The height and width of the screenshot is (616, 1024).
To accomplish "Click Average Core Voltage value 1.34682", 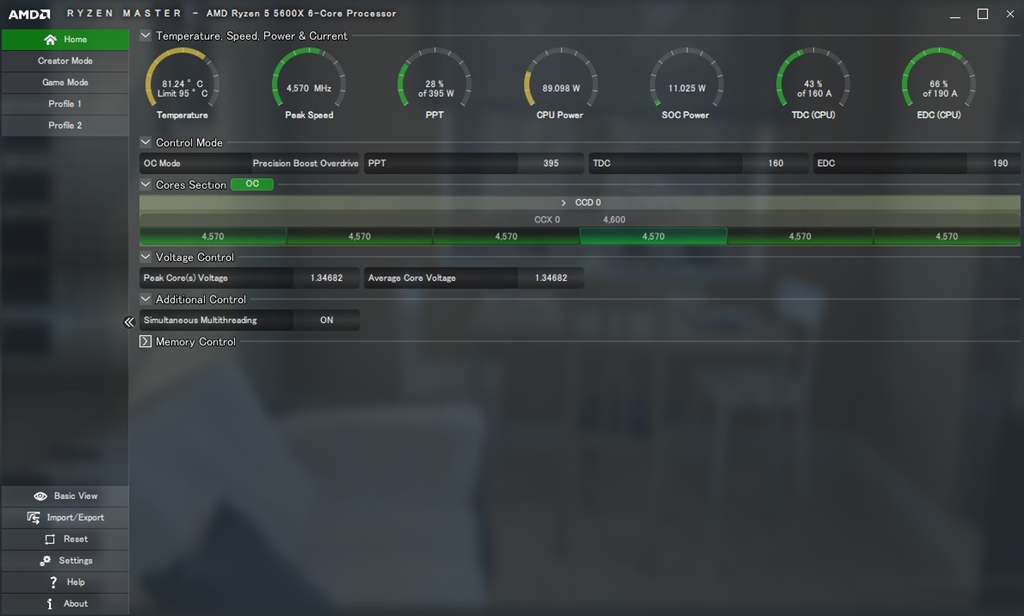I will pyautogui.click(x=551, y=278).
